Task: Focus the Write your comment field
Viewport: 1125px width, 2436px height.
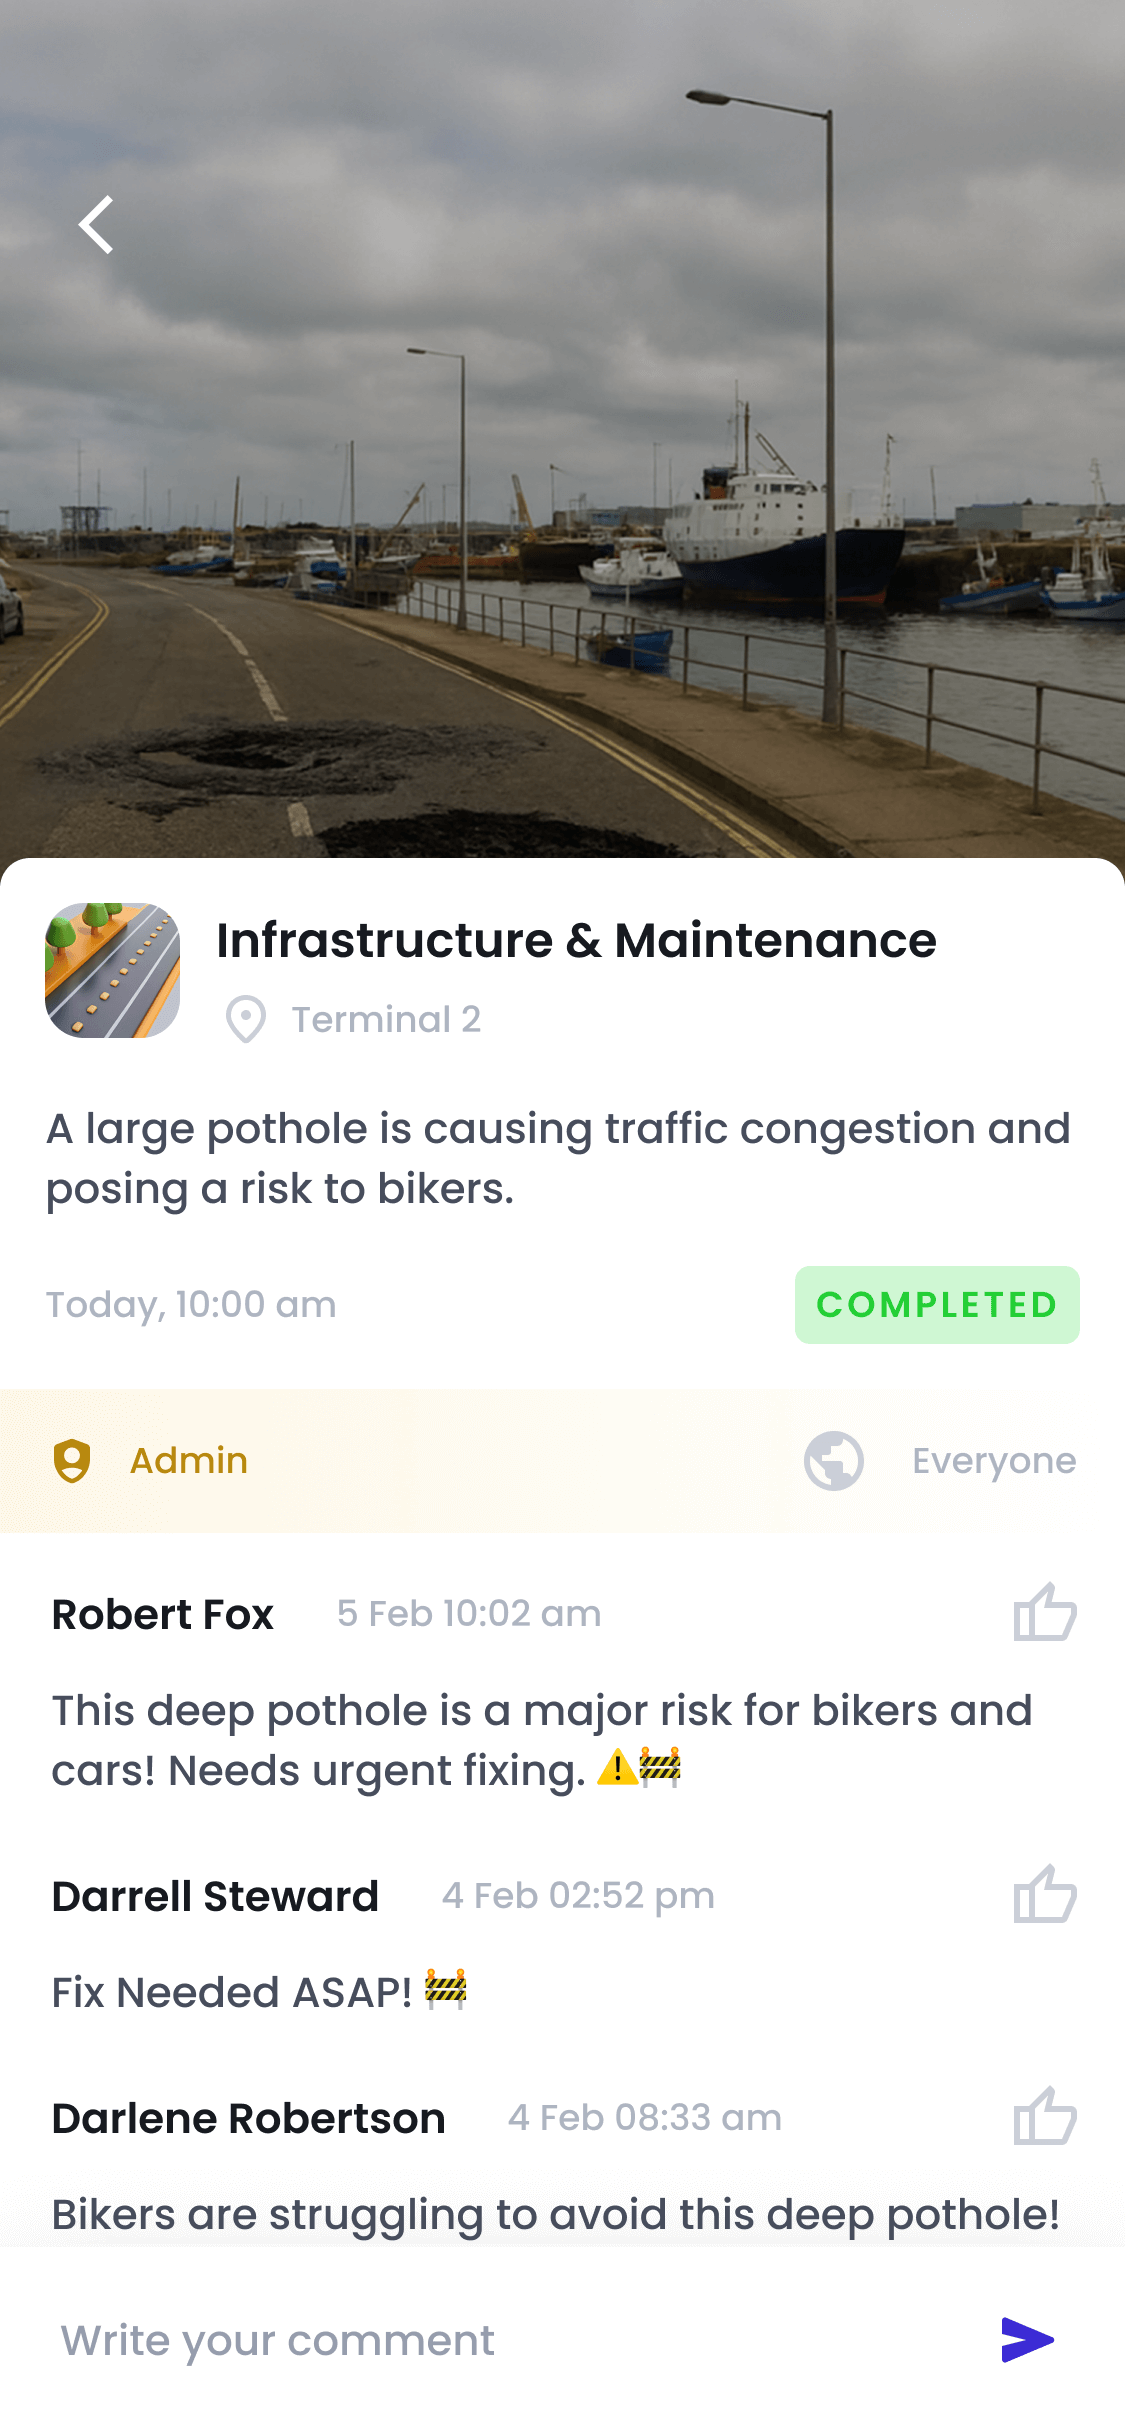Action: [x=500, y=2340]
